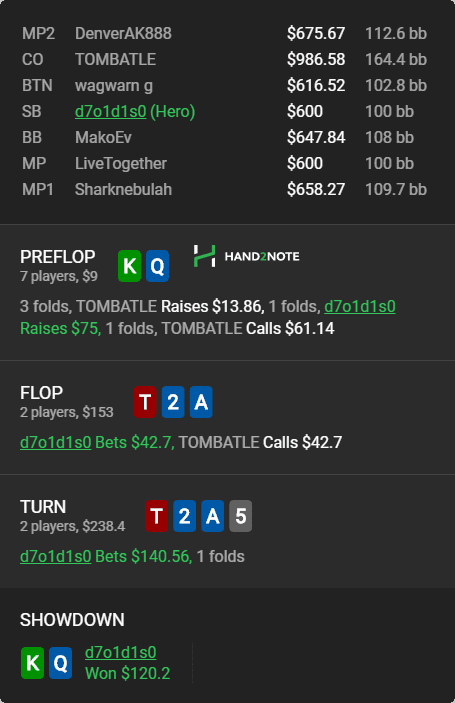Open d7o1d1s0 Hero link in player list

coord(111,111)
